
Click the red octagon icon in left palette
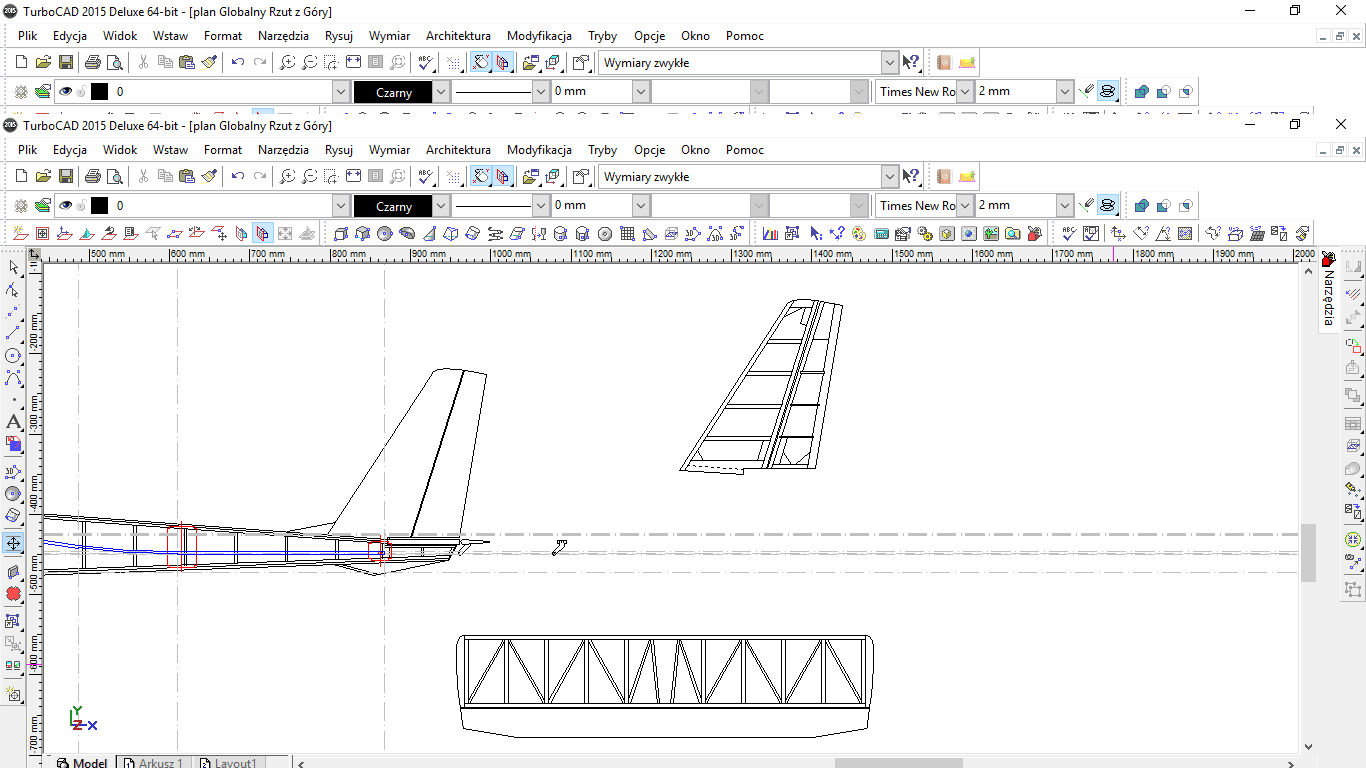coord(13,594)
